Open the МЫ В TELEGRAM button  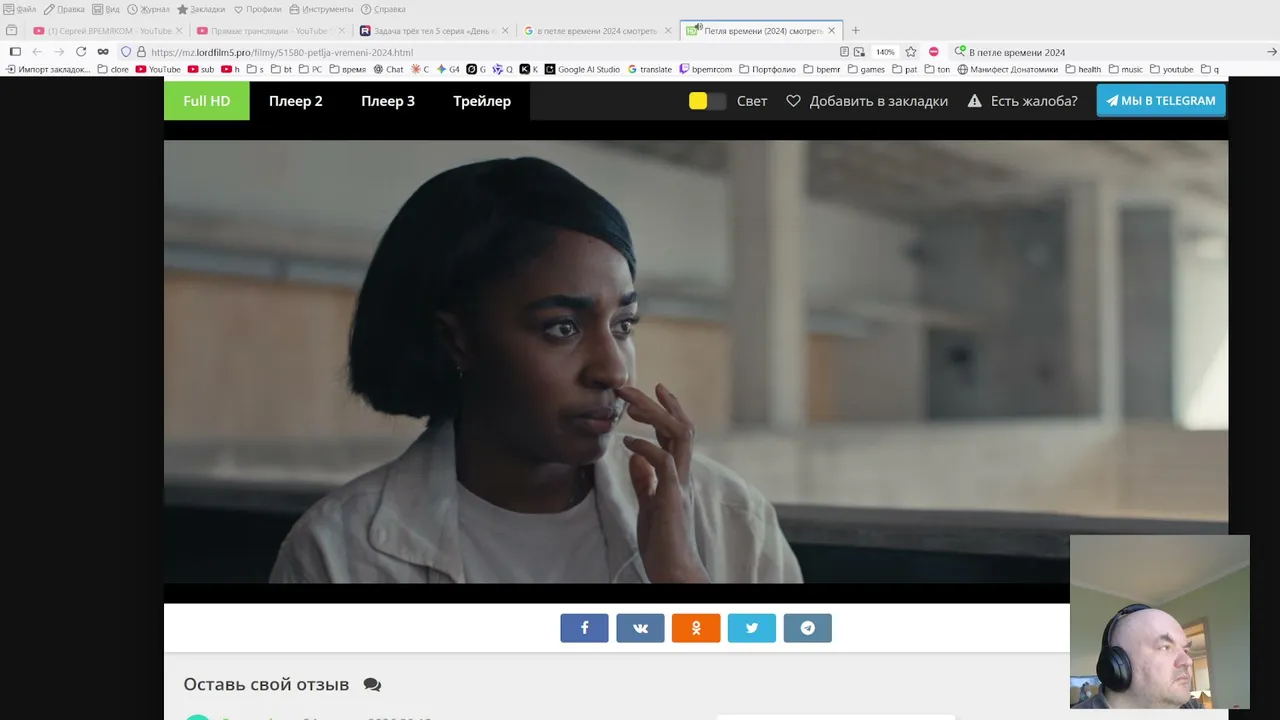pos(1161,101)
